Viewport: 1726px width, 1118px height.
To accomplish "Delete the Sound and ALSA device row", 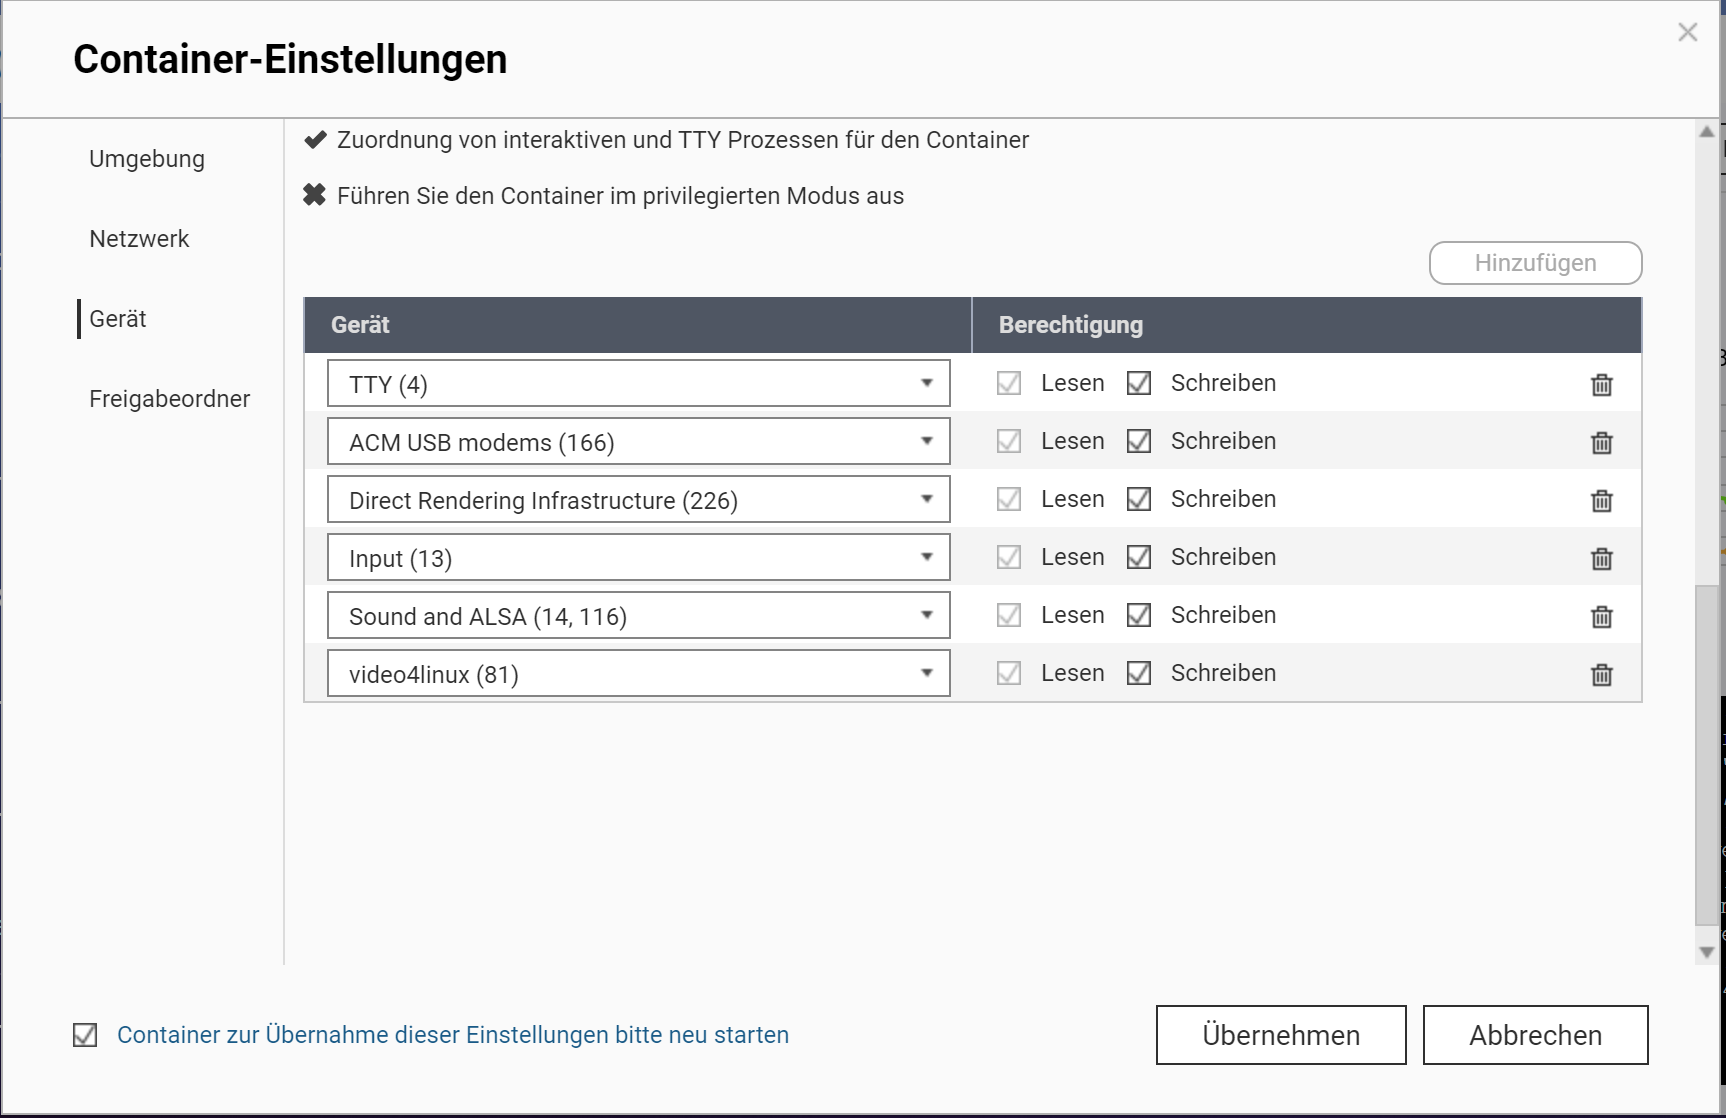I will point(1601,616).
